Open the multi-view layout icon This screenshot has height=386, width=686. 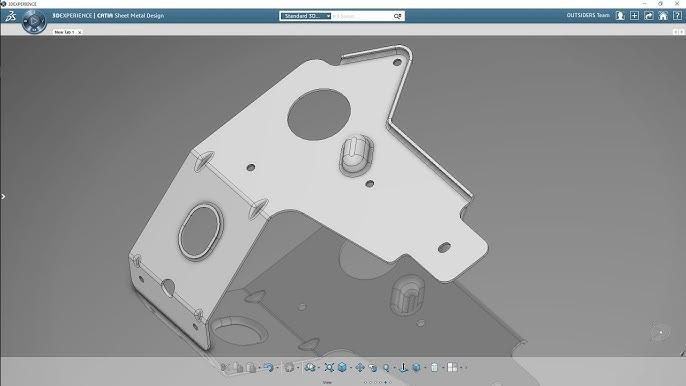coord(452,368)
